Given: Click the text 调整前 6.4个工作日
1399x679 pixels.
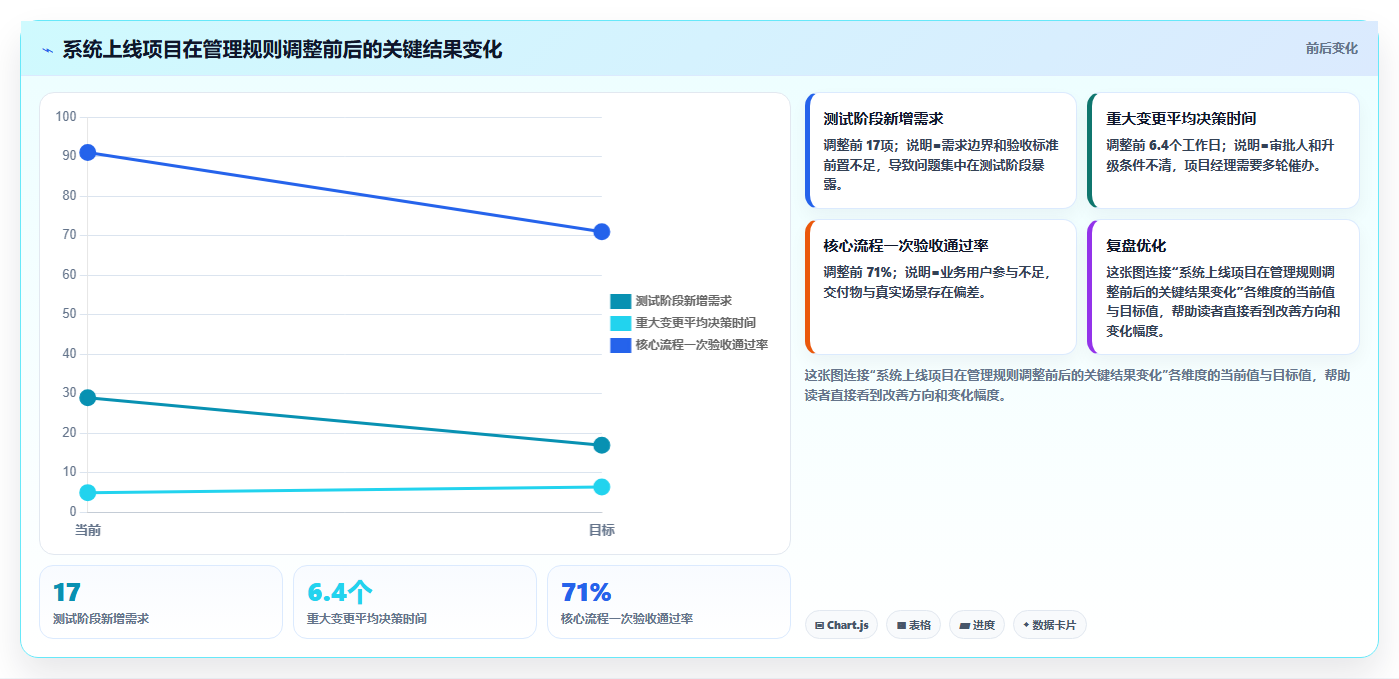Looking at the screenshot, I should [x=1165, y=145].
